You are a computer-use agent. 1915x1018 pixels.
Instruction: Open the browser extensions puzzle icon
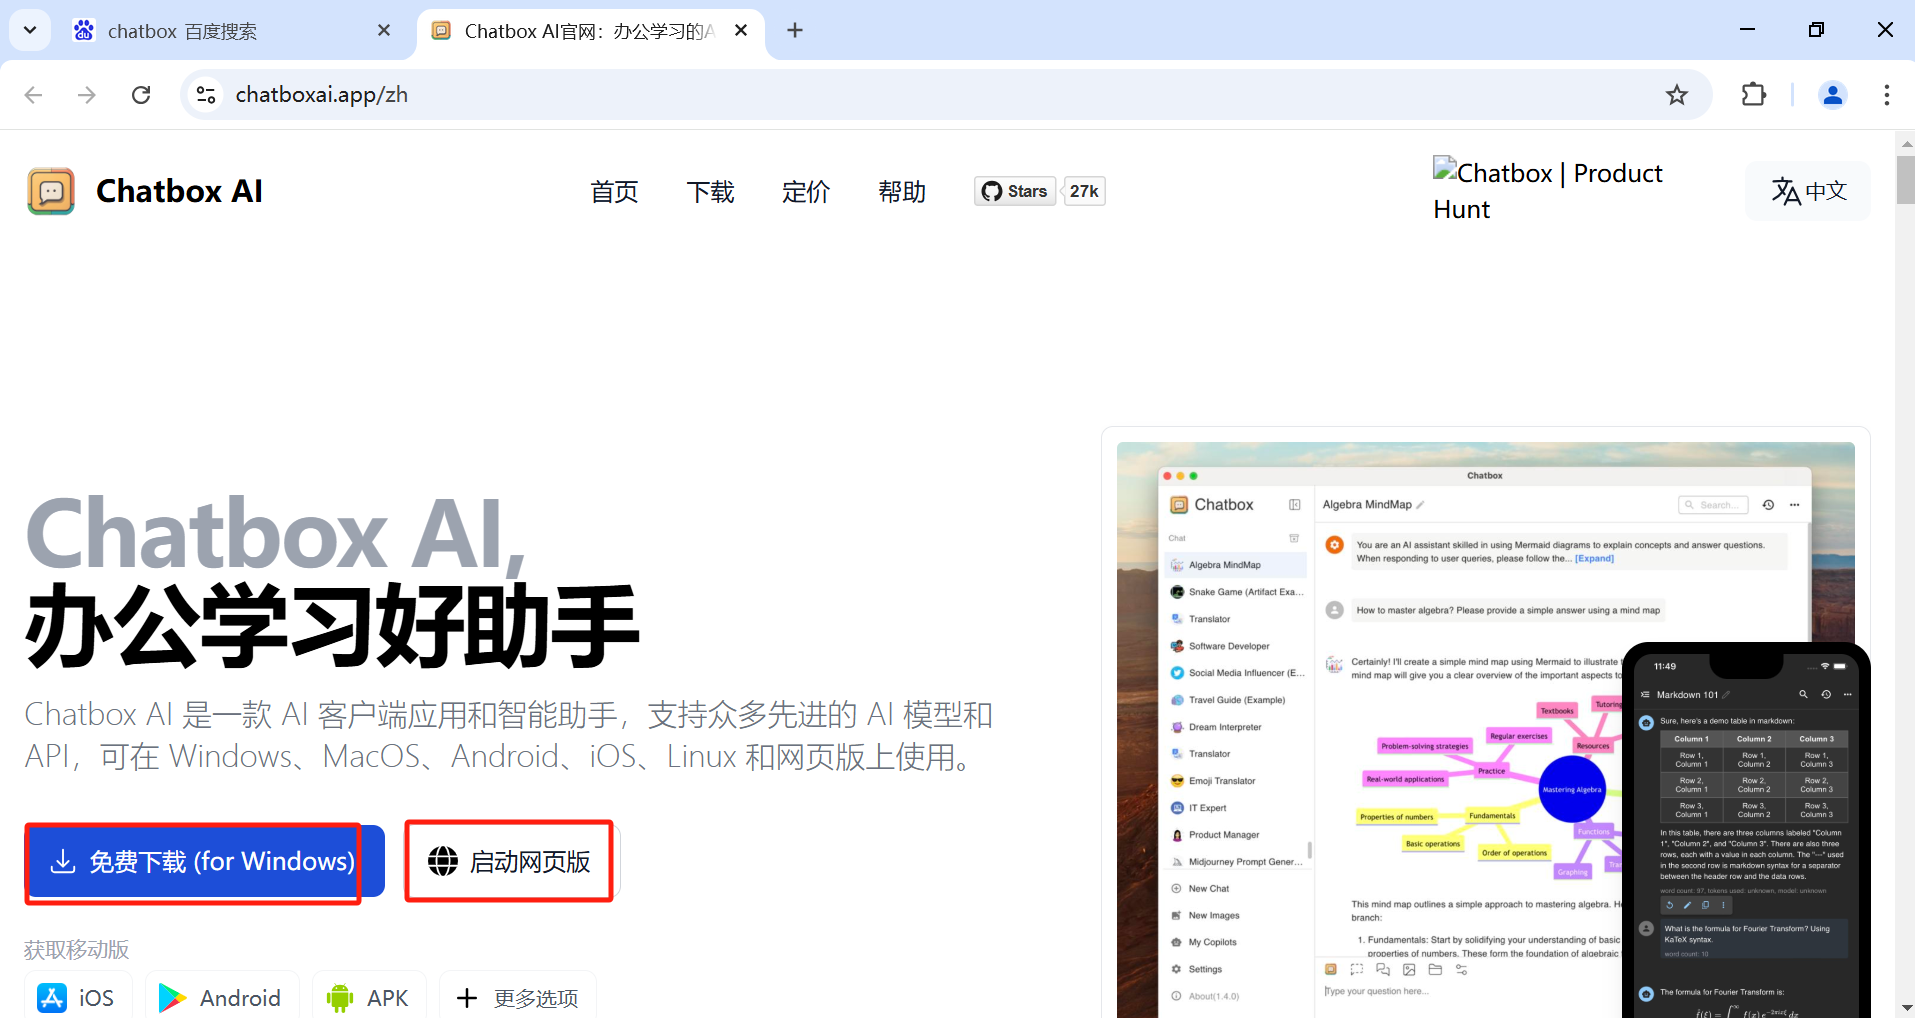coord(1754,95)
